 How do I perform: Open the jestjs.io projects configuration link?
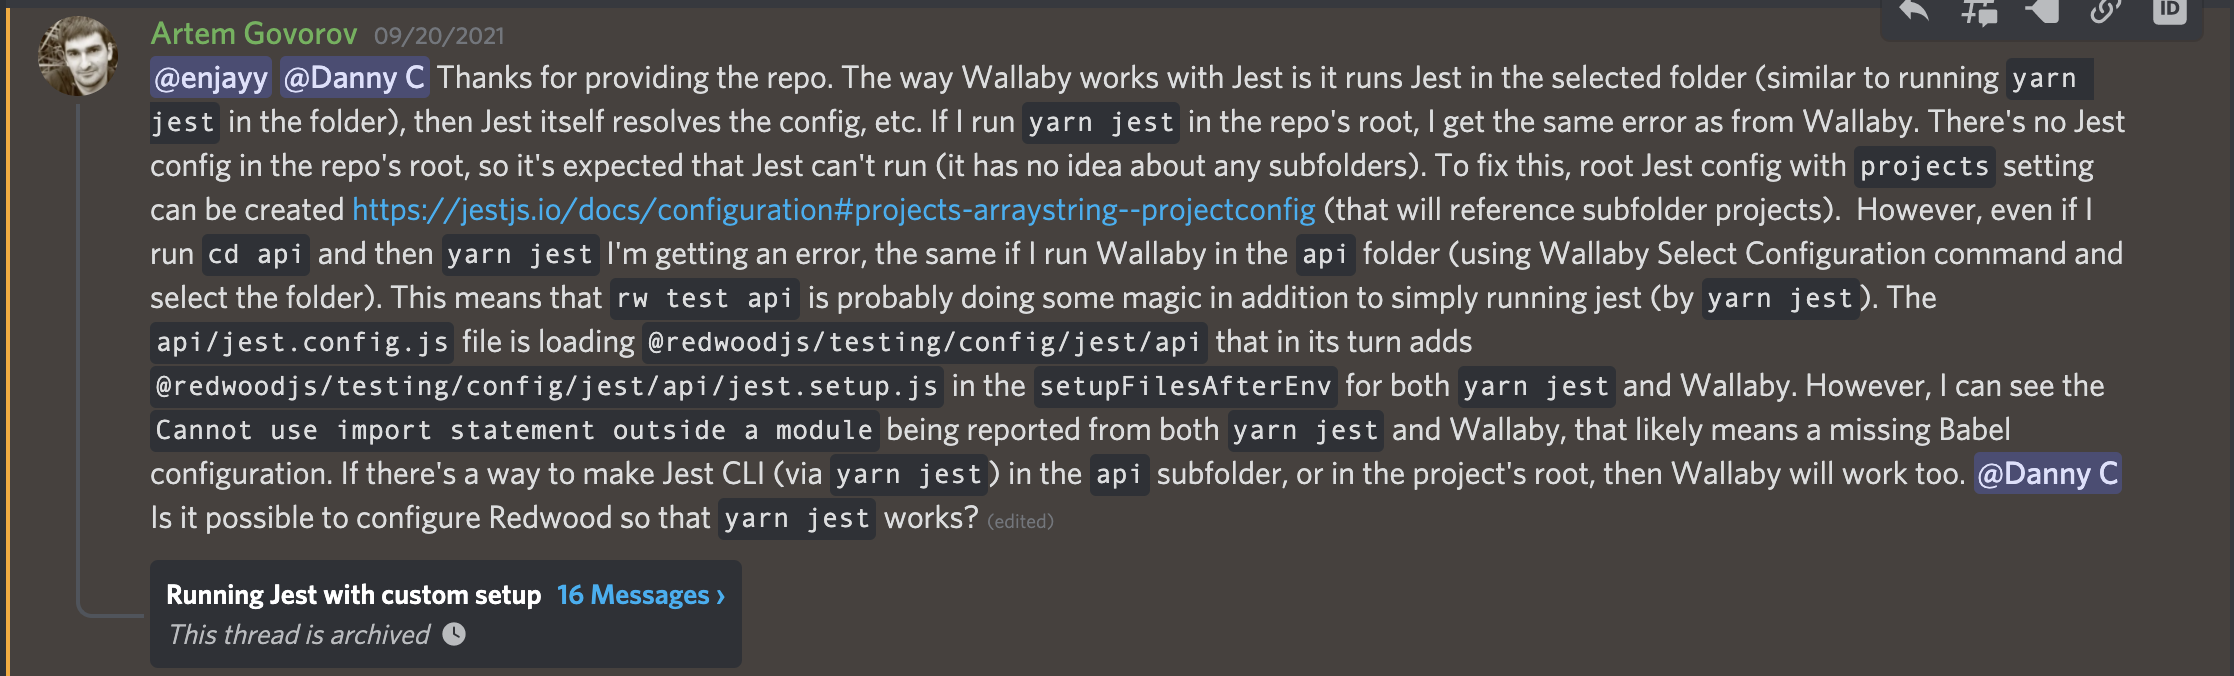pyautogui.click(x=832, y=210)
